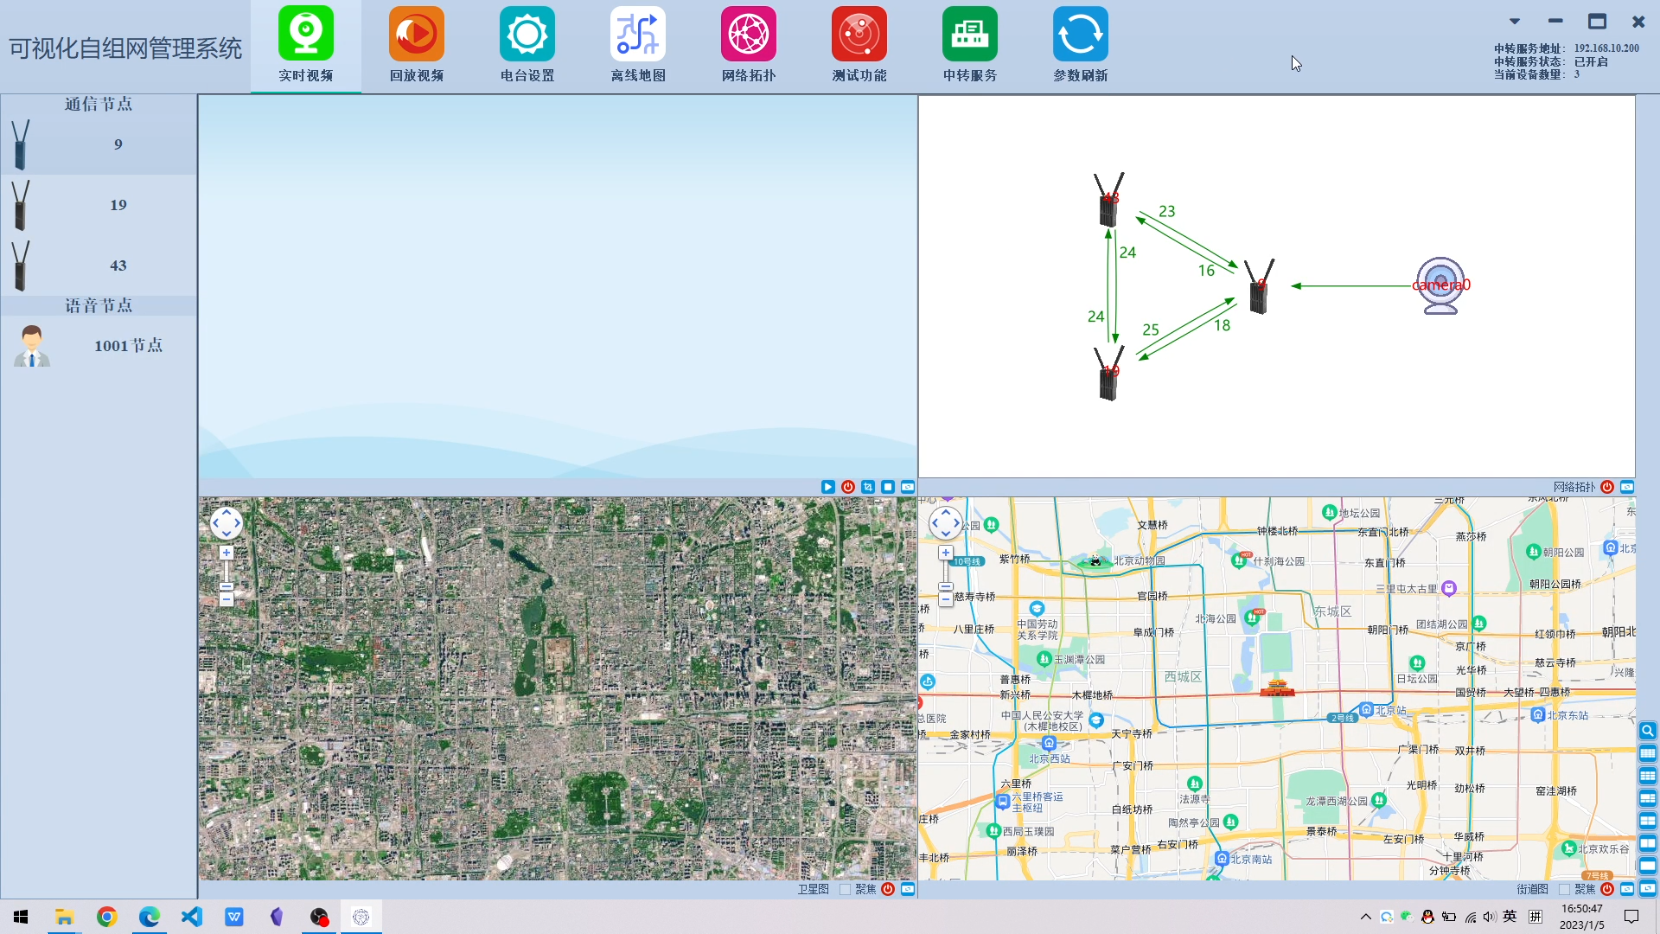
Task: Expand the street map panel
Action: pyautogui.click(x=1627, y=889)
